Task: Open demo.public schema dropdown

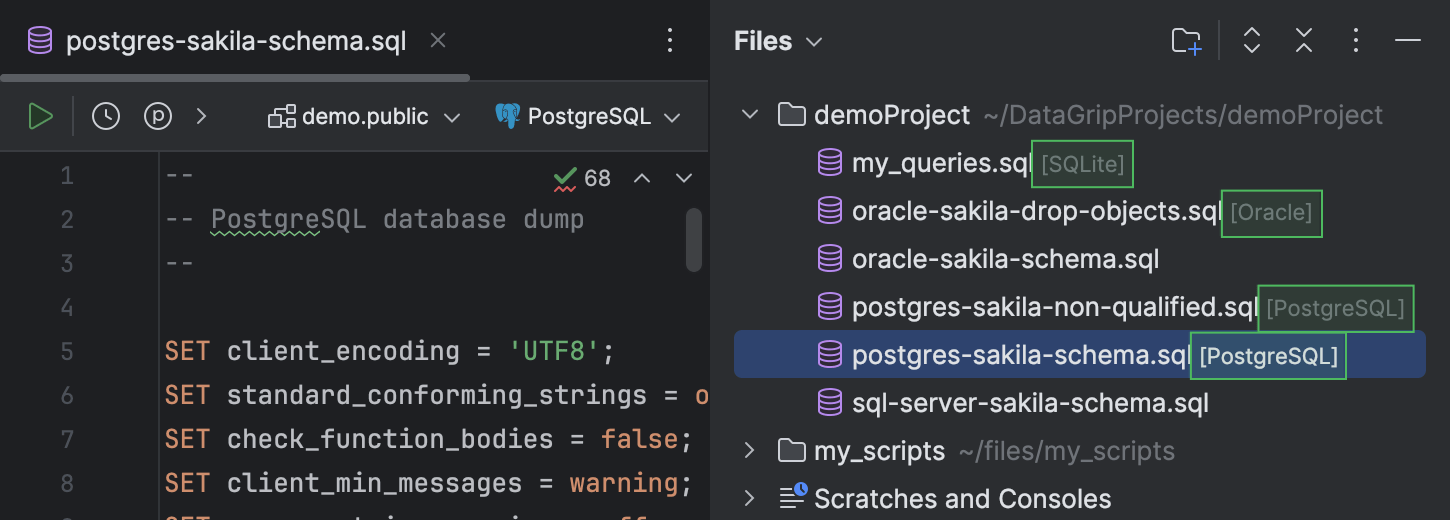Action: pos(364,117)
